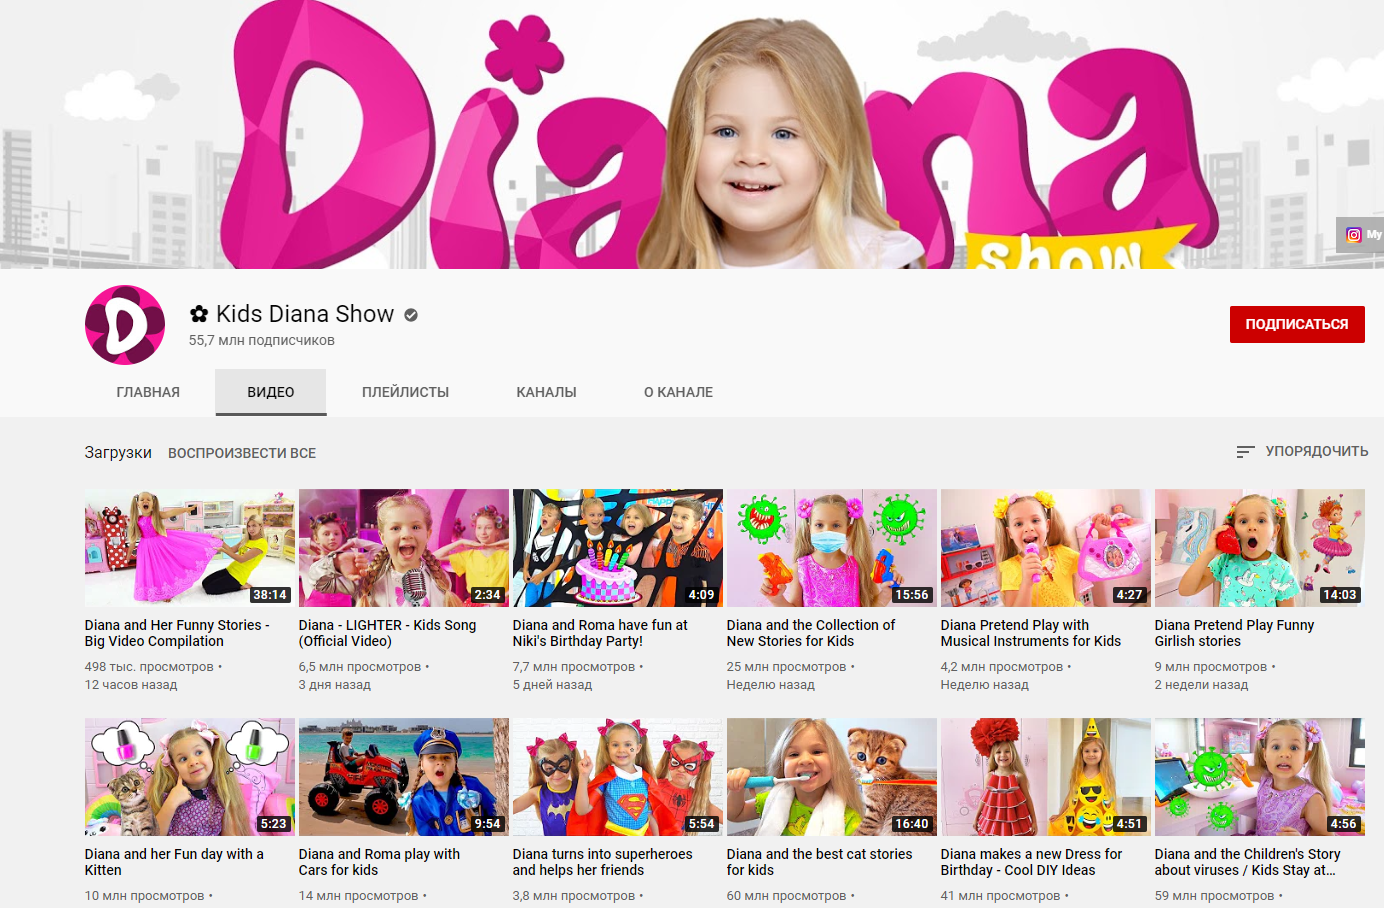Open the Diana LIGHTER Kids Song thumbnail

[403, 547]
